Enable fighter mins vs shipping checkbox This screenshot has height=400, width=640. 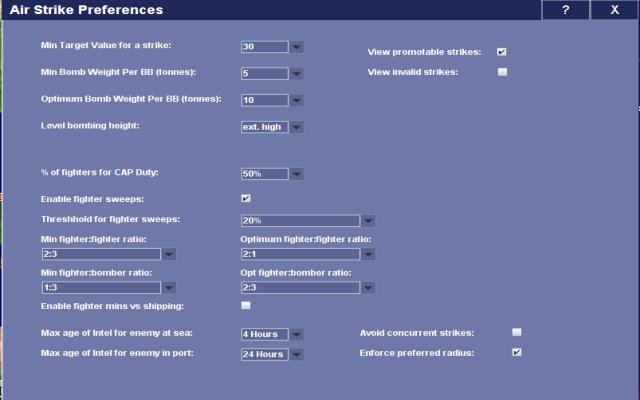246,305
